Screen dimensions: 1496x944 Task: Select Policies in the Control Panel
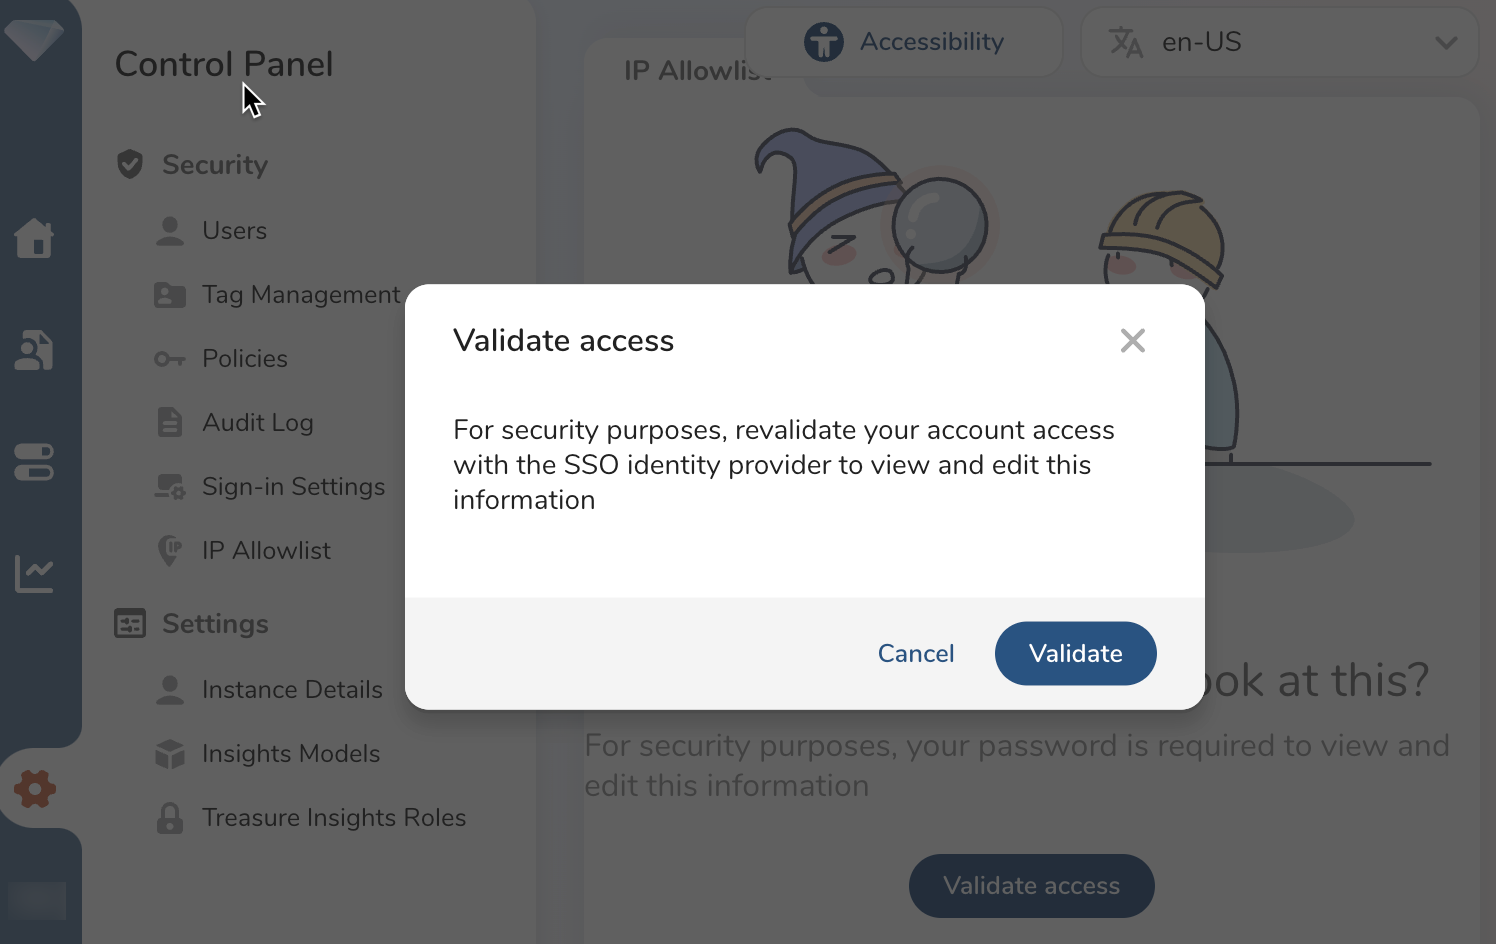pyautogui.click(x=244, y=359)
